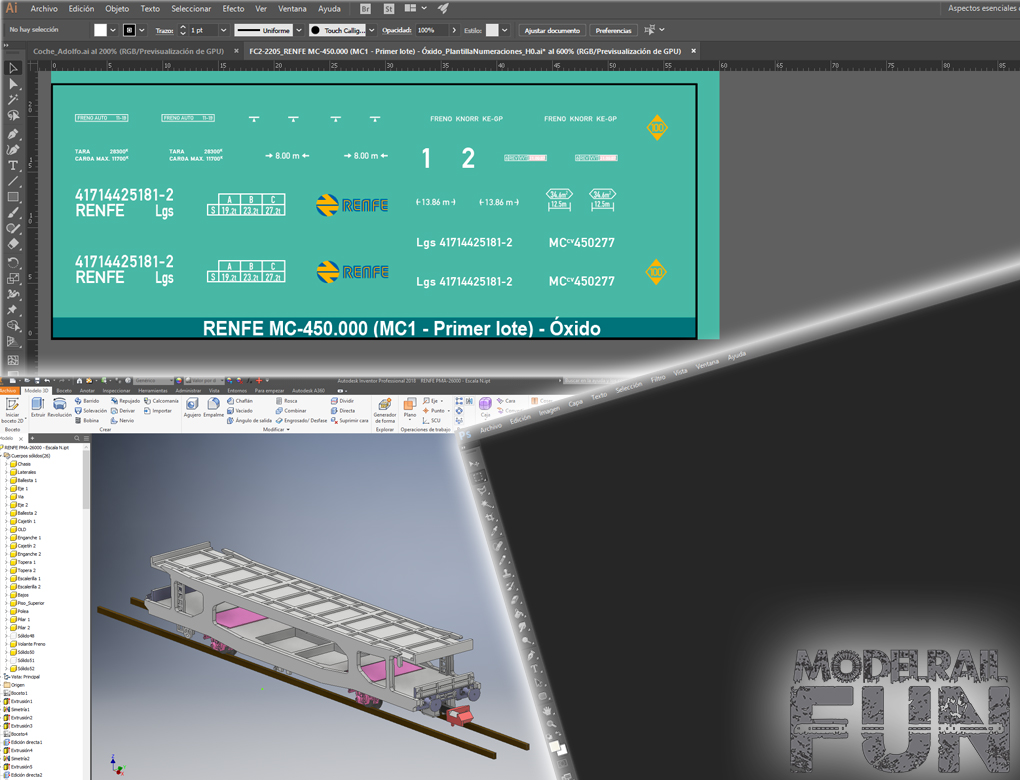
Task: Open the Ventana menu in Illustrator
Action: (292, 10)
